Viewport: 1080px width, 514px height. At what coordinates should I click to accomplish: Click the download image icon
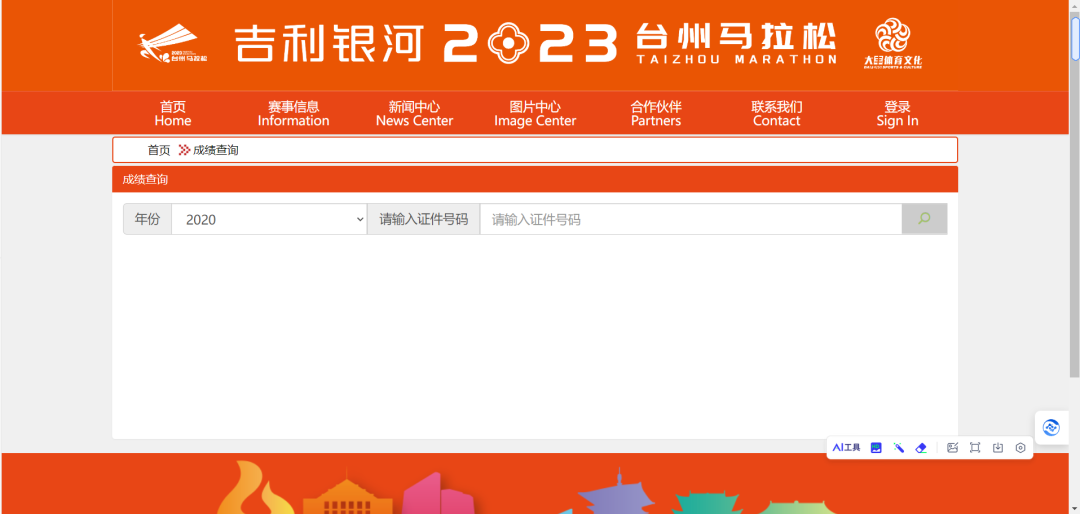coord(998,448)
